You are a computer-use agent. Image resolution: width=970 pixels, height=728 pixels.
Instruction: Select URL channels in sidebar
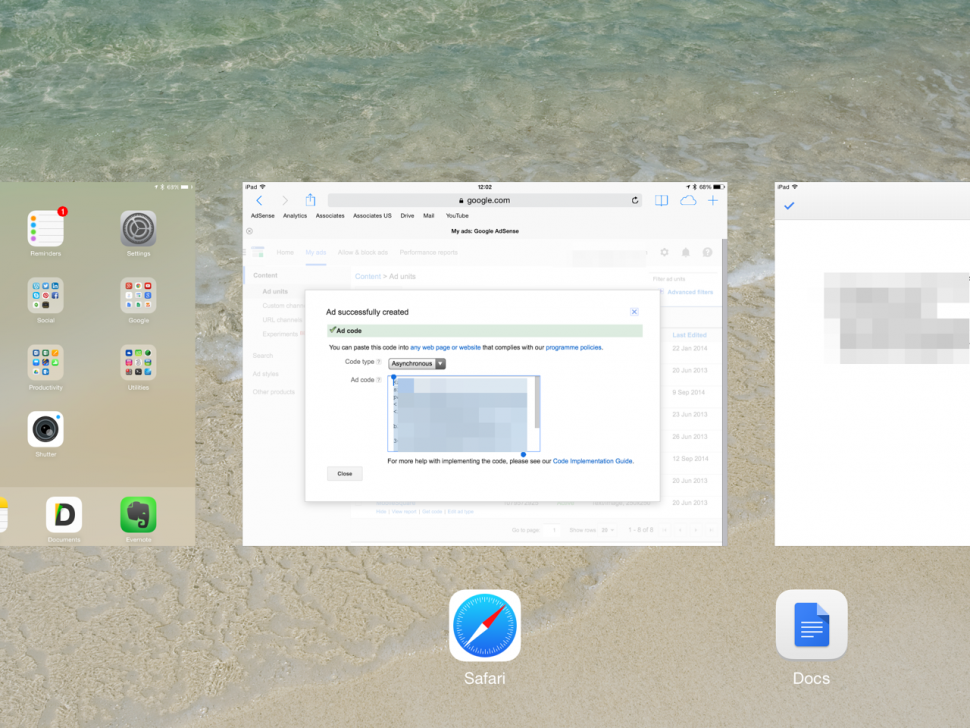coord(282,320)
